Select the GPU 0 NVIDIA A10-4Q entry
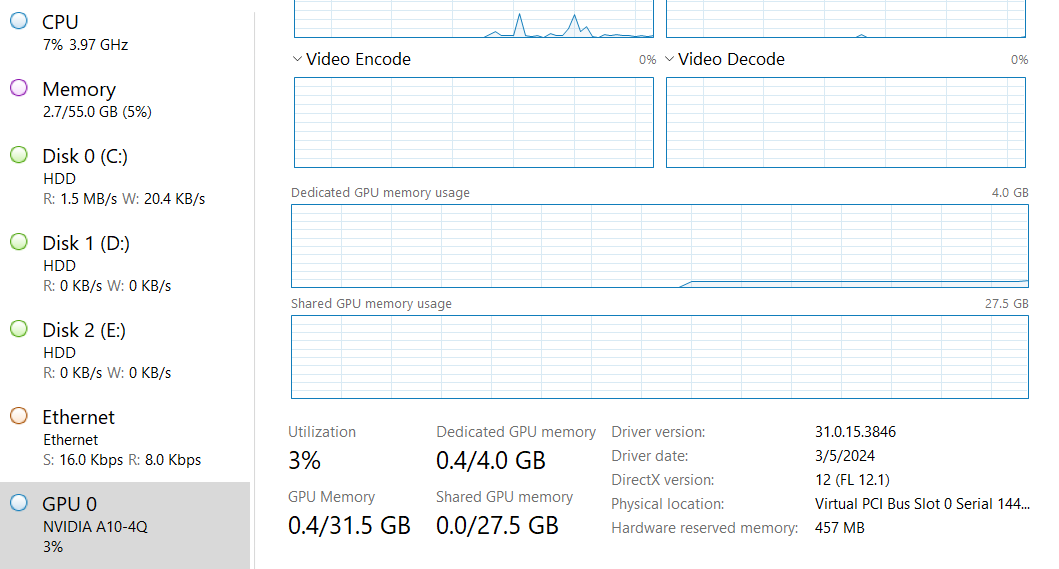The image size is (1059, 569). tap(125, 525)
